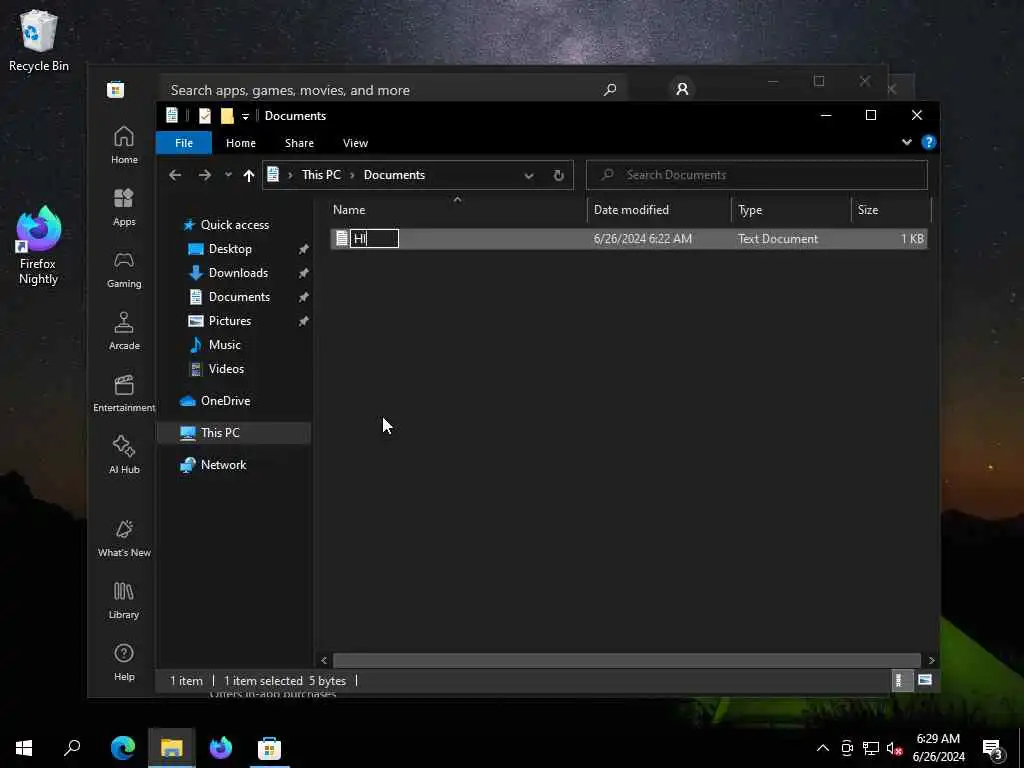This screenshot has height=768, width=1024.
Task: Open File Explorer help icon
Action: click(x=929, y=142)
